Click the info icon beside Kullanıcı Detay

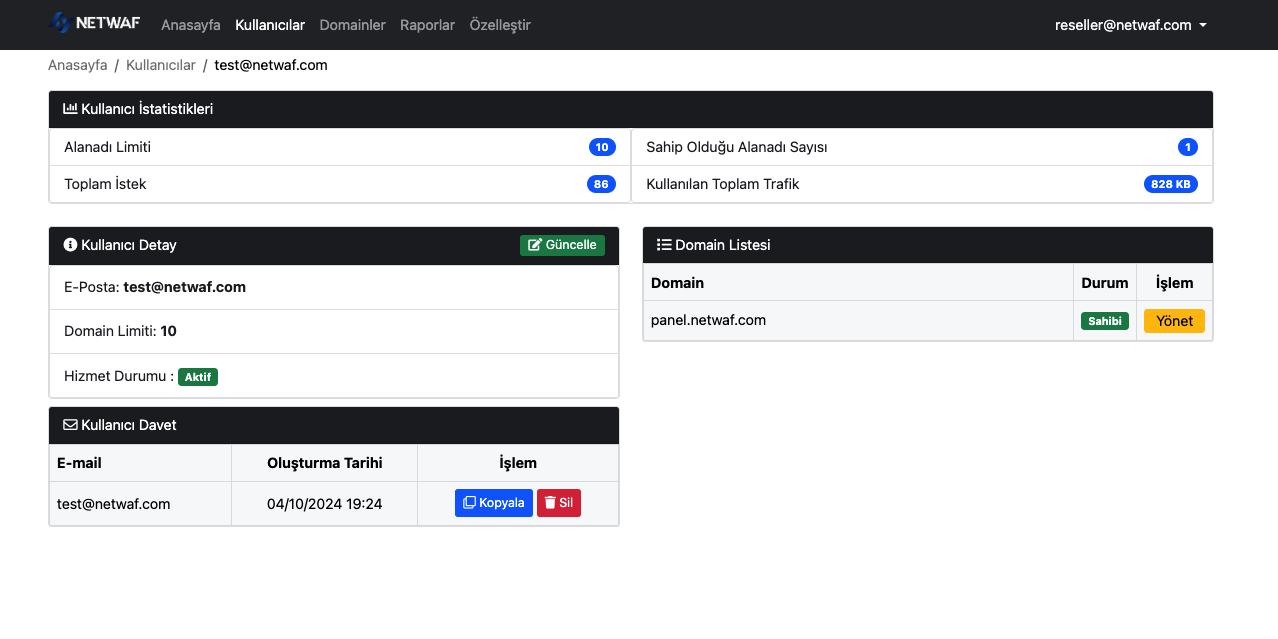point(70,245)
